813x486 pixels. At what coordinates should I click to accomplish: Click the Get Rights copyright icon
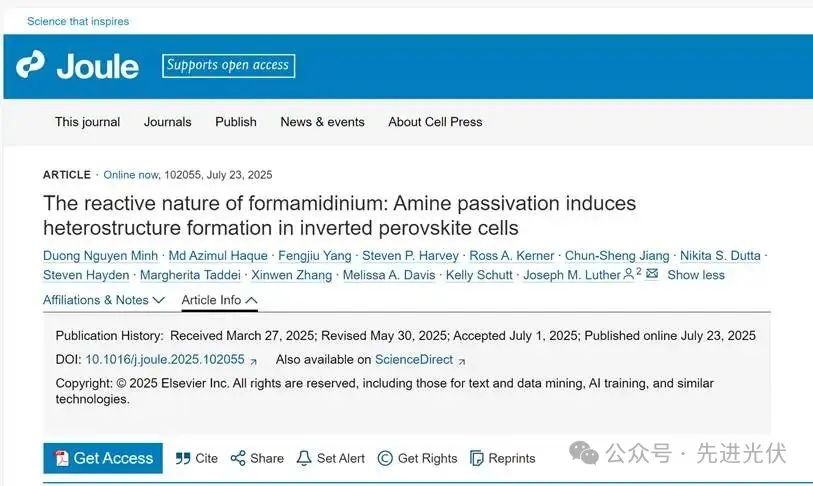[385, 458]
